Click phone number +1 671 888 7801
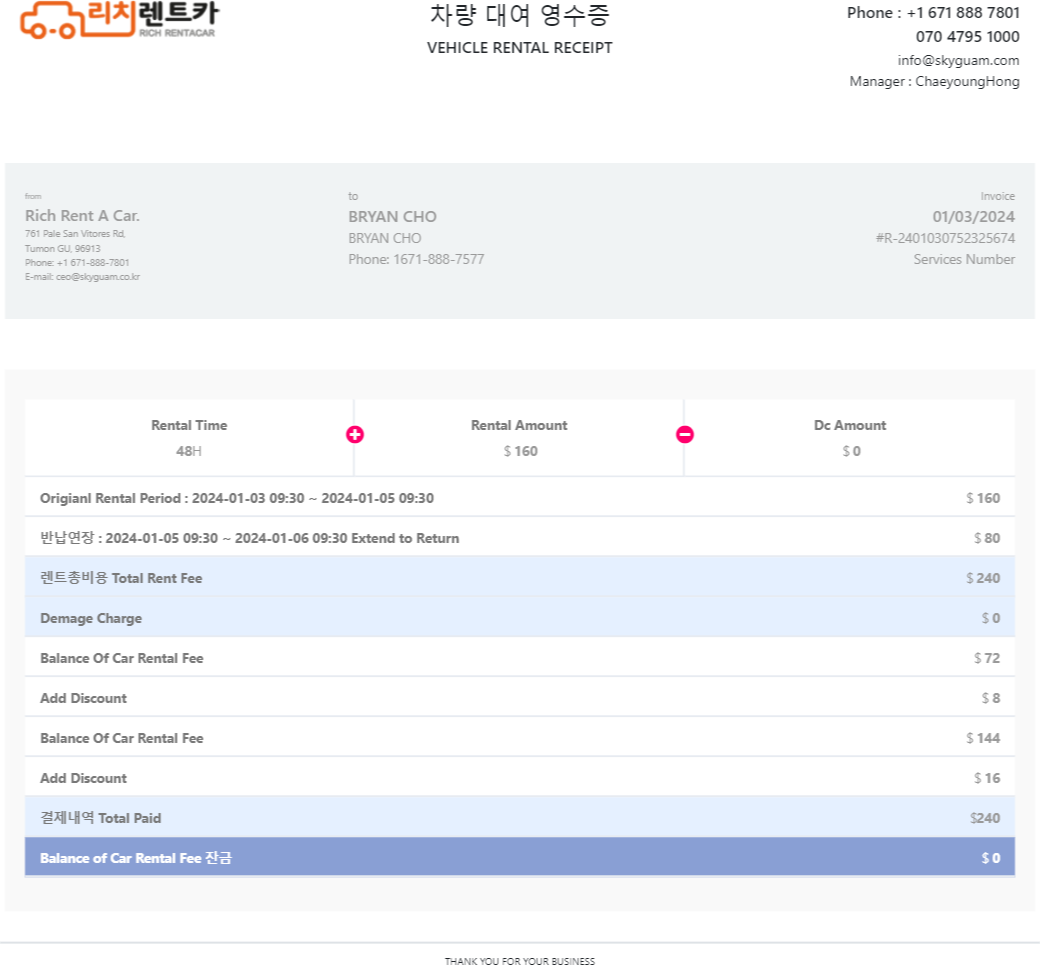 tap(963, 13)
